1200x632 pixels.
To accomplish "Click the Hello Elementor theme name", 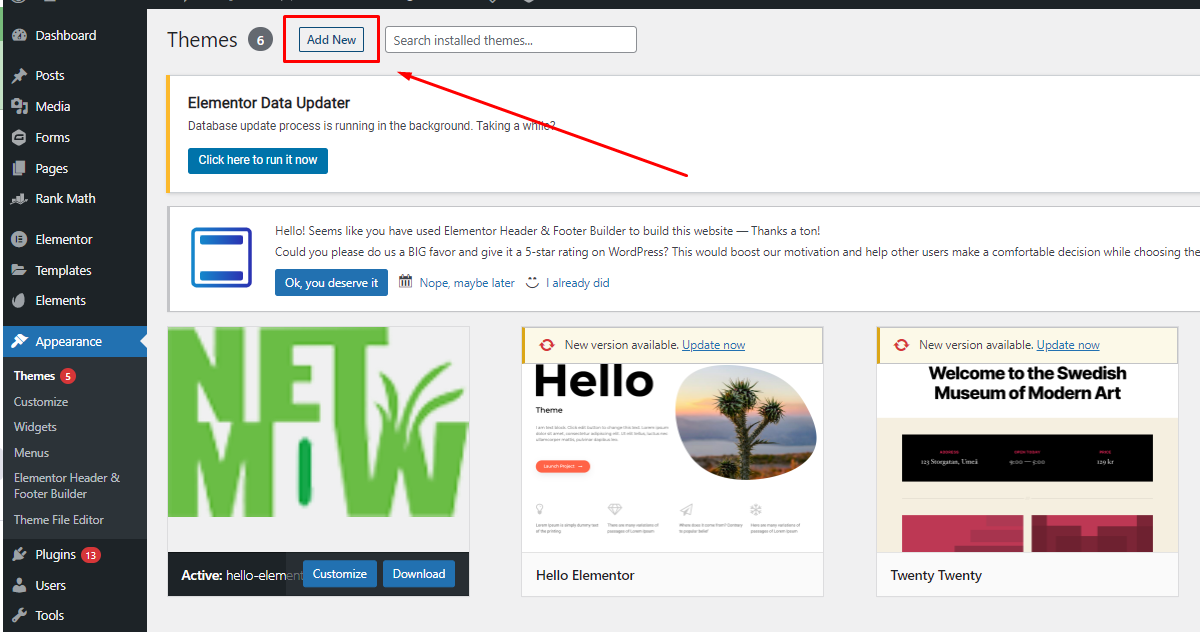I will [585, 575].
